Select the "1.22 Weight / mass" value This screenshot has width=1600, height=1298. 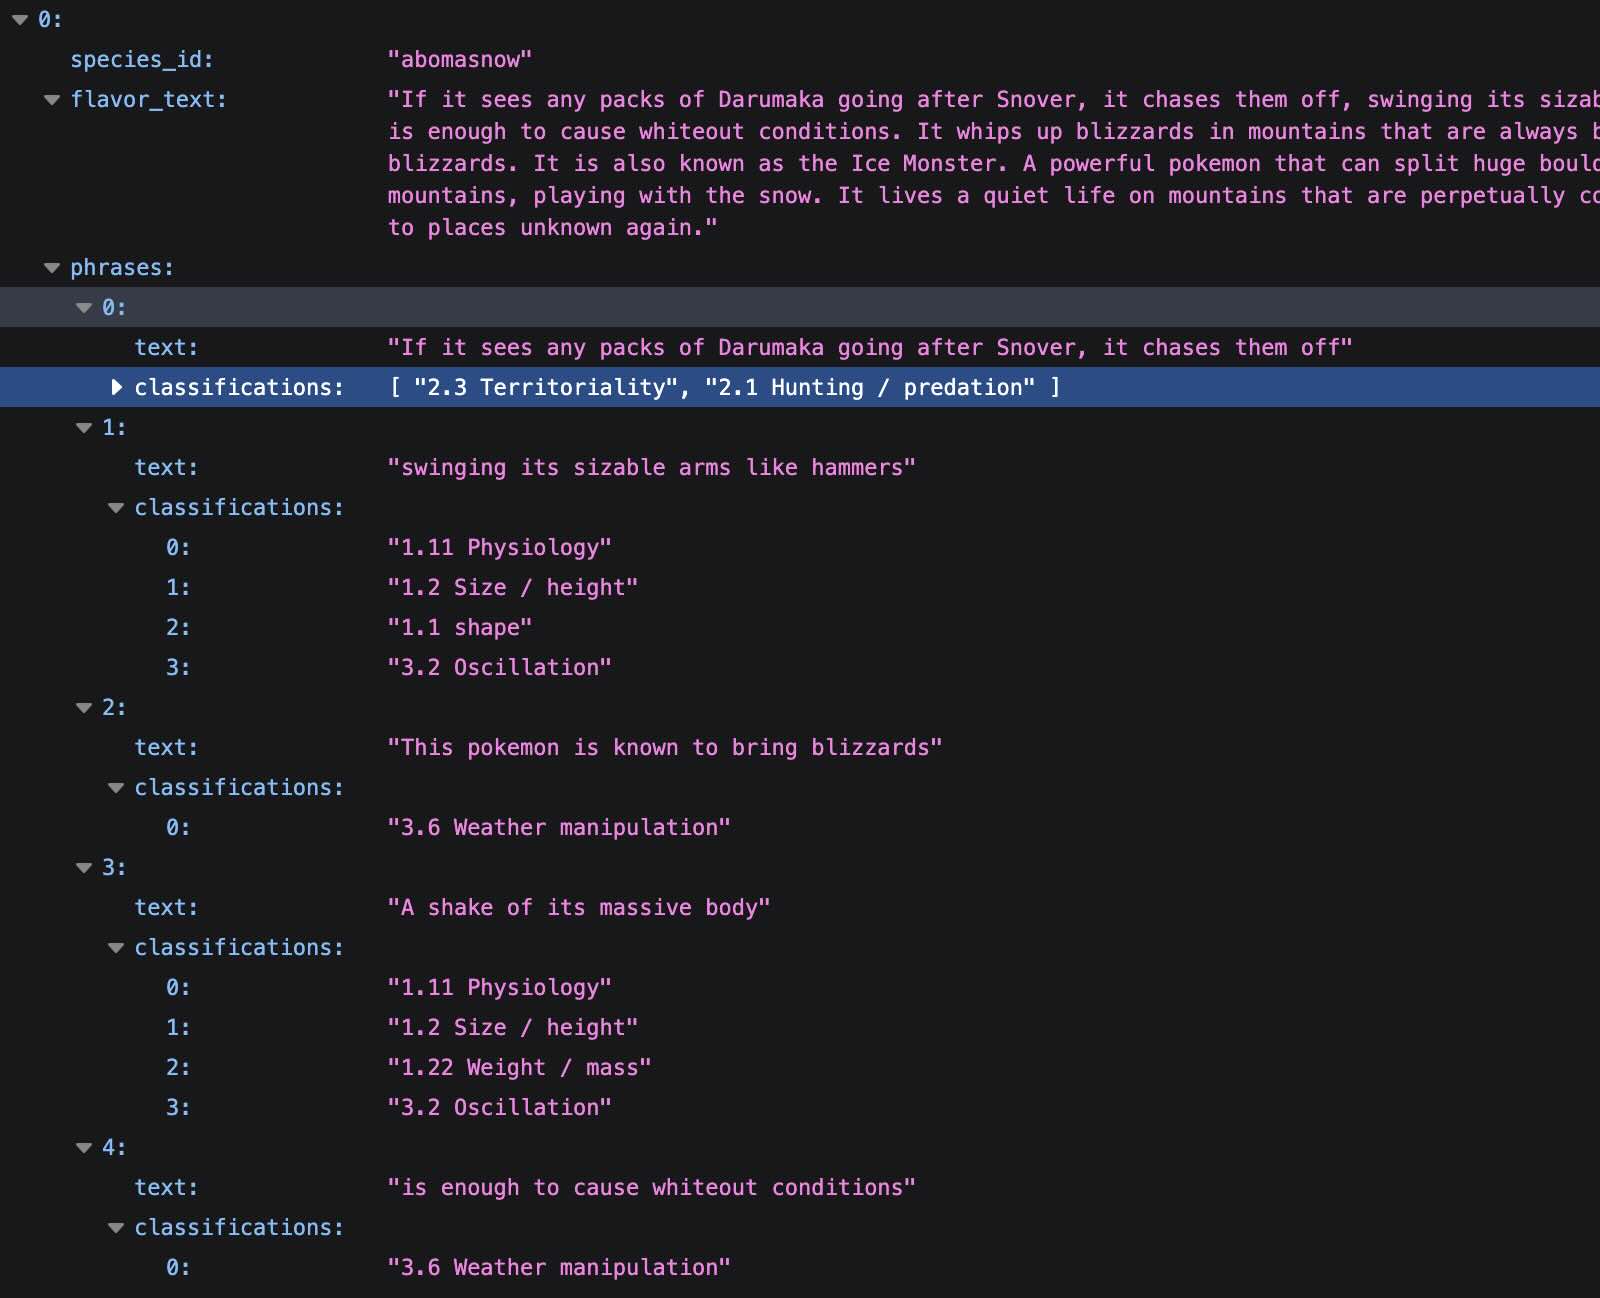519,1068
